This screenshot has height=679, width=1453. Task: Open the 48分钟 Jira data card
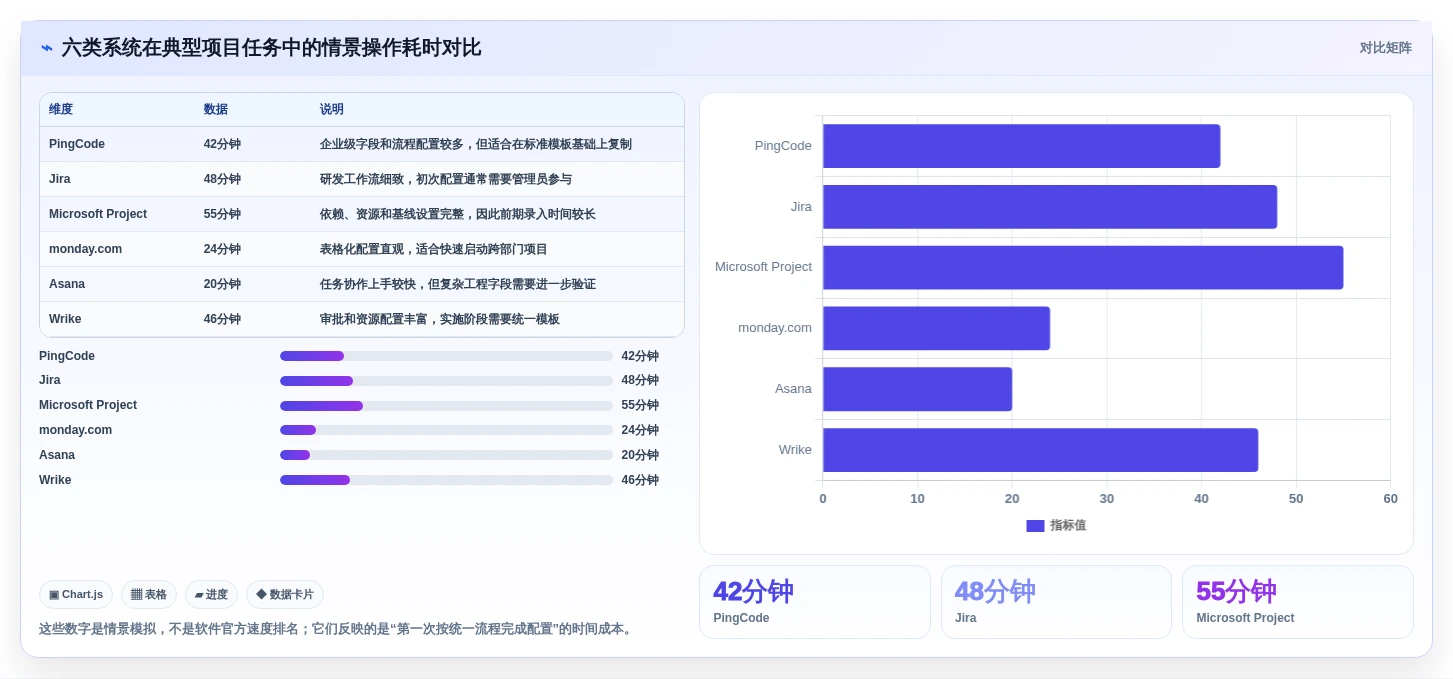pos(1056,602)
